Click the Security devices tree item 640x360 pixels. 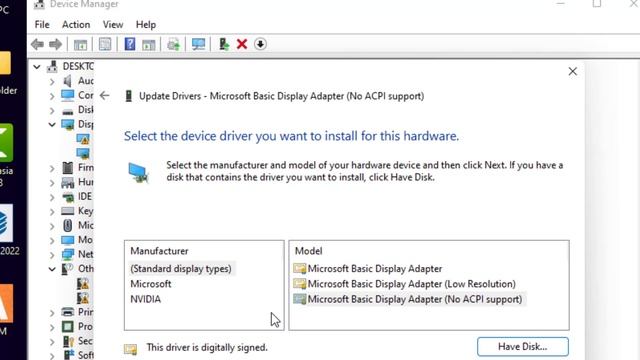pyautogui.click(x=78, y=341)
